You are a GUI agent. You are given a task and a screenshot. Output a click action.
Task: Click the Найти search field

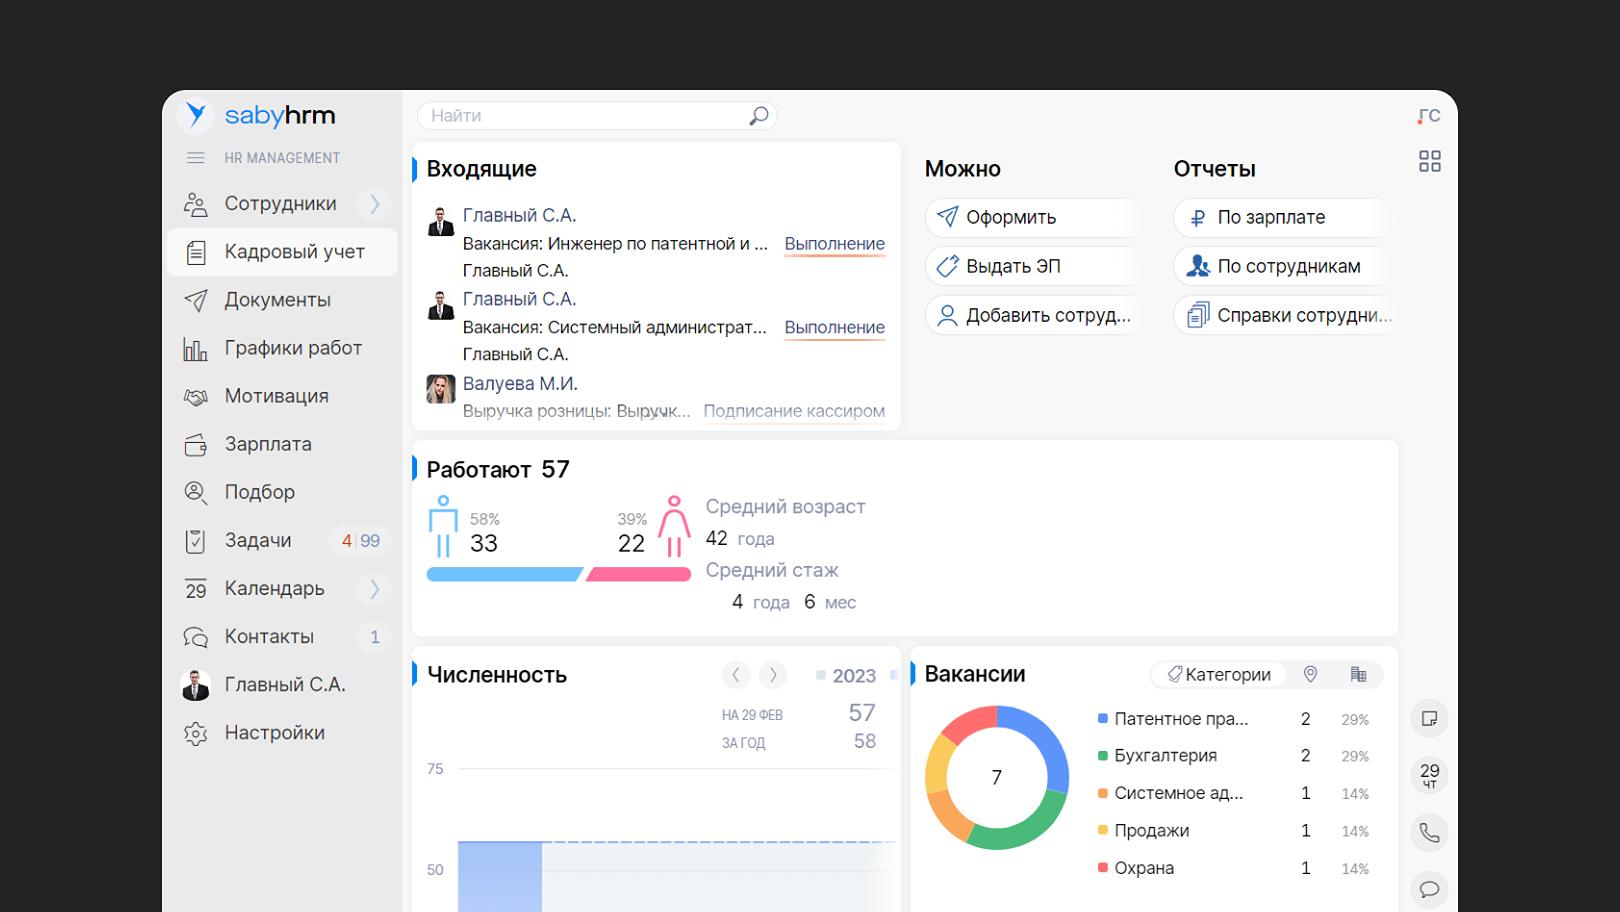(585, 116)
